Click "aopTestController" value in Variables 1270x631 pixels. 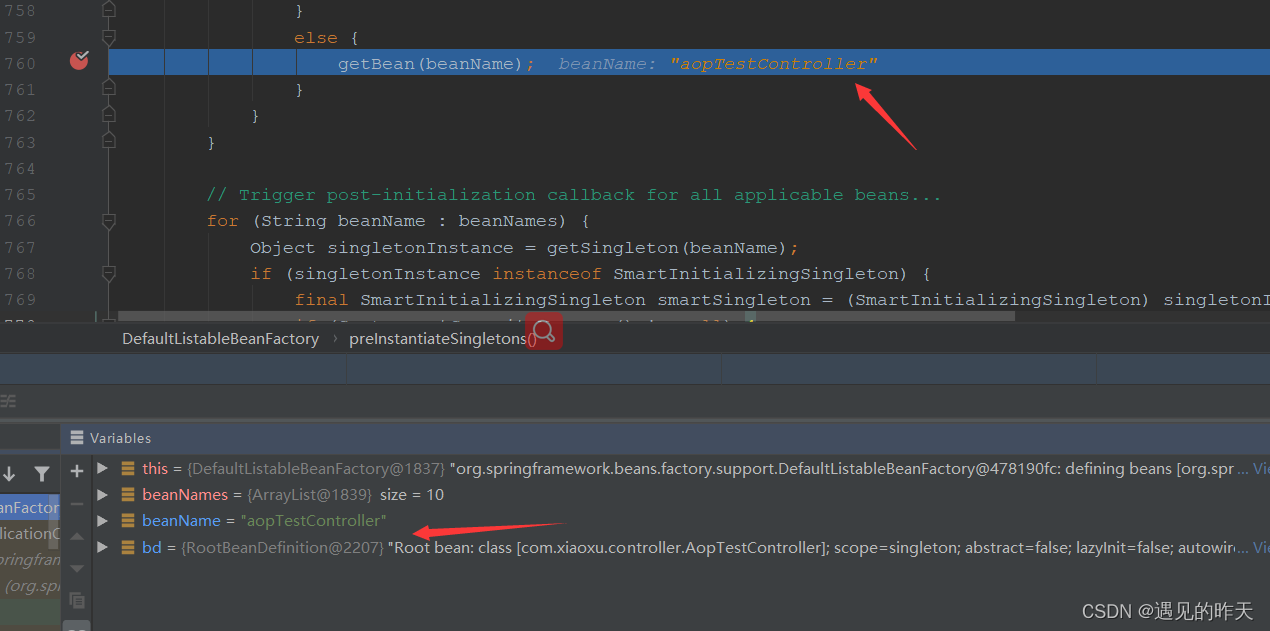click(313, 520)
